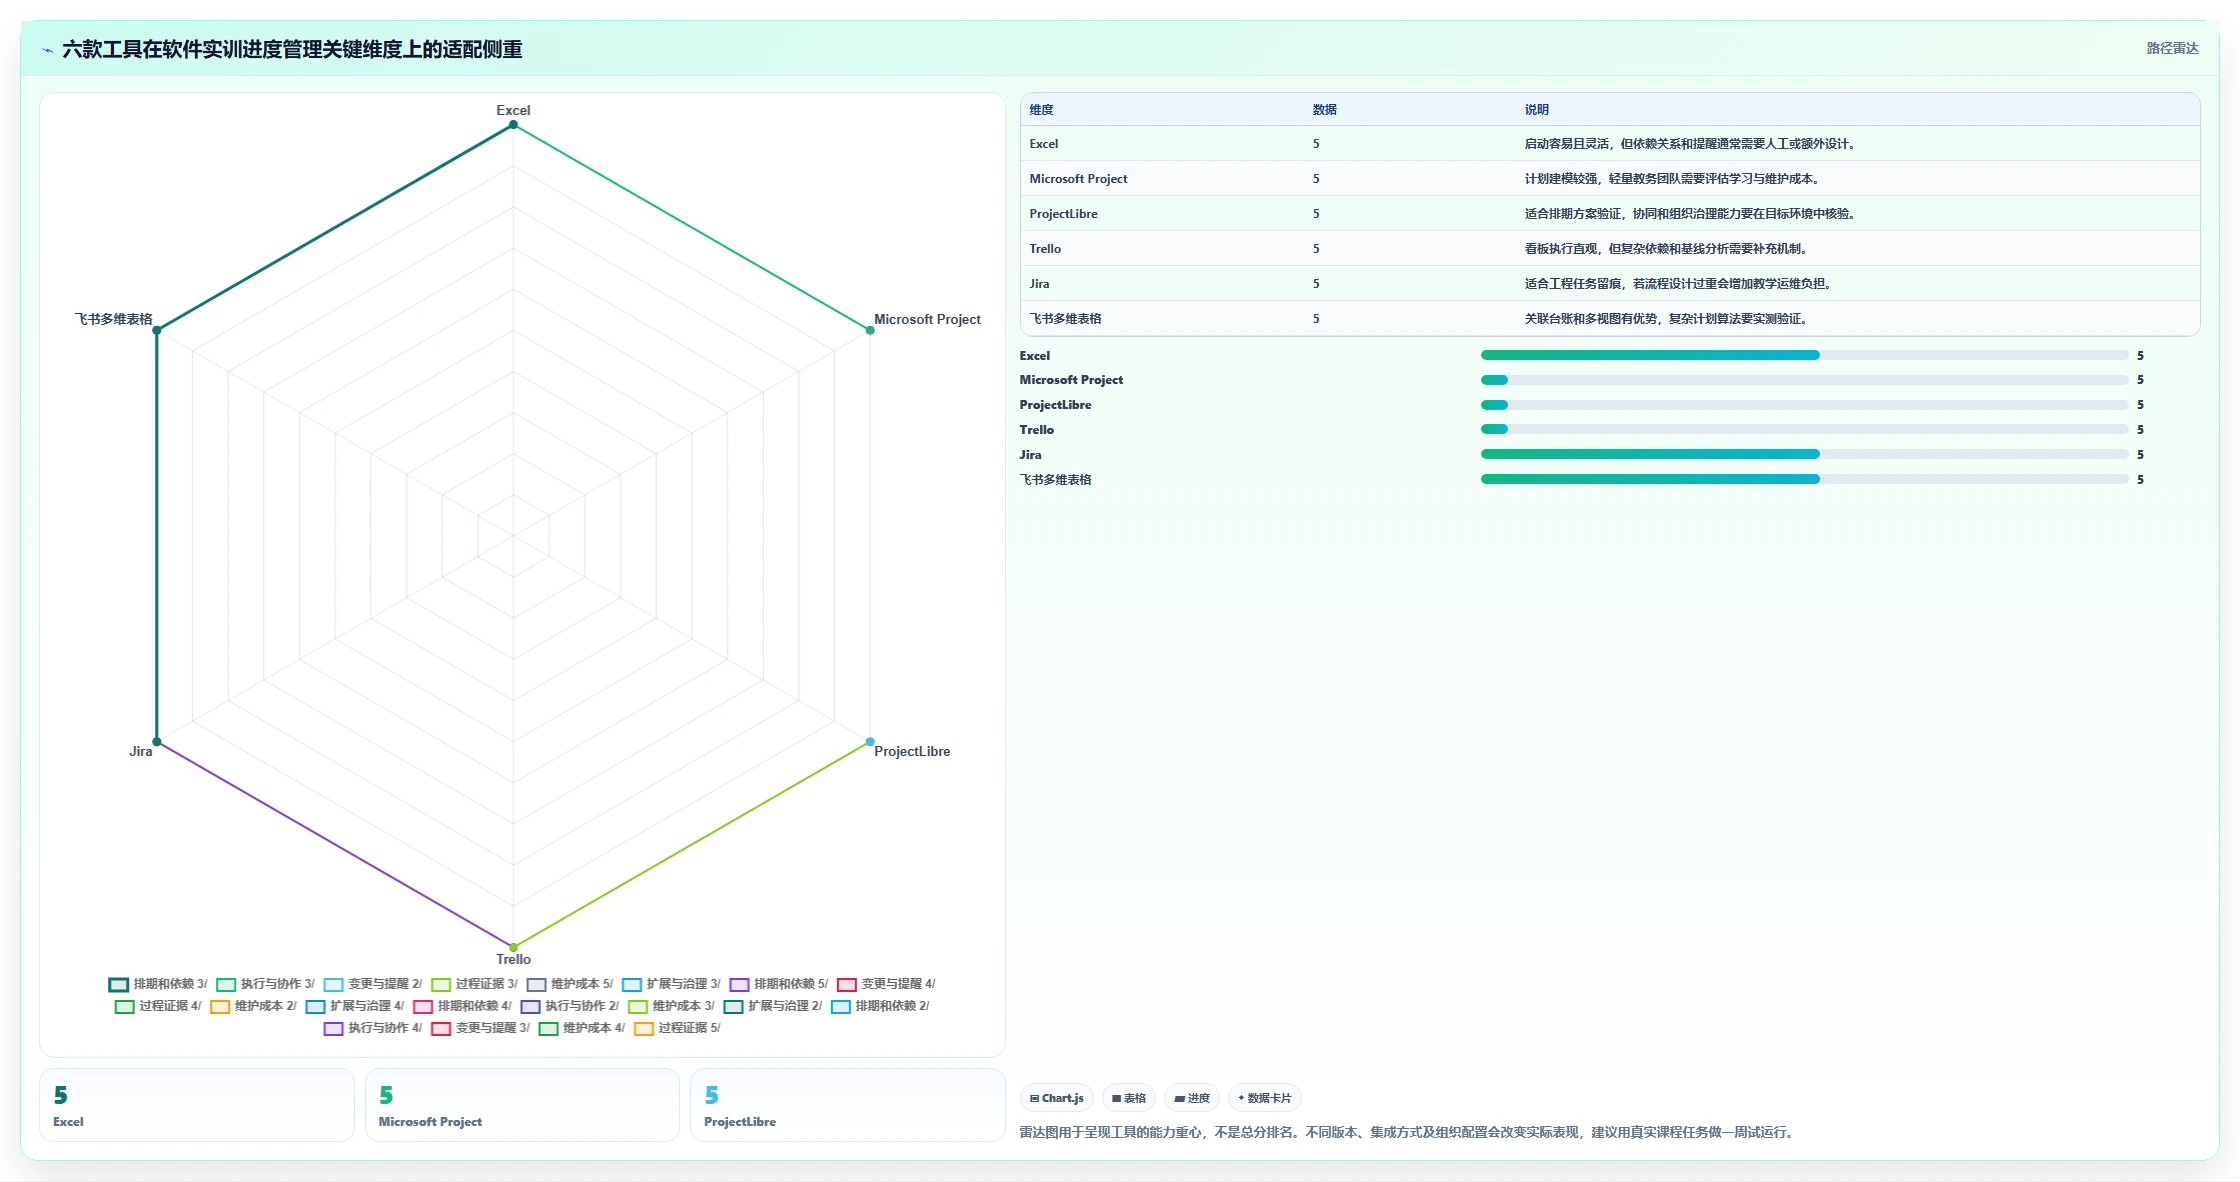Select the description starting 适合工程任务留痕
This screenshot has width=2240, height=1182.
[1678, 284]
